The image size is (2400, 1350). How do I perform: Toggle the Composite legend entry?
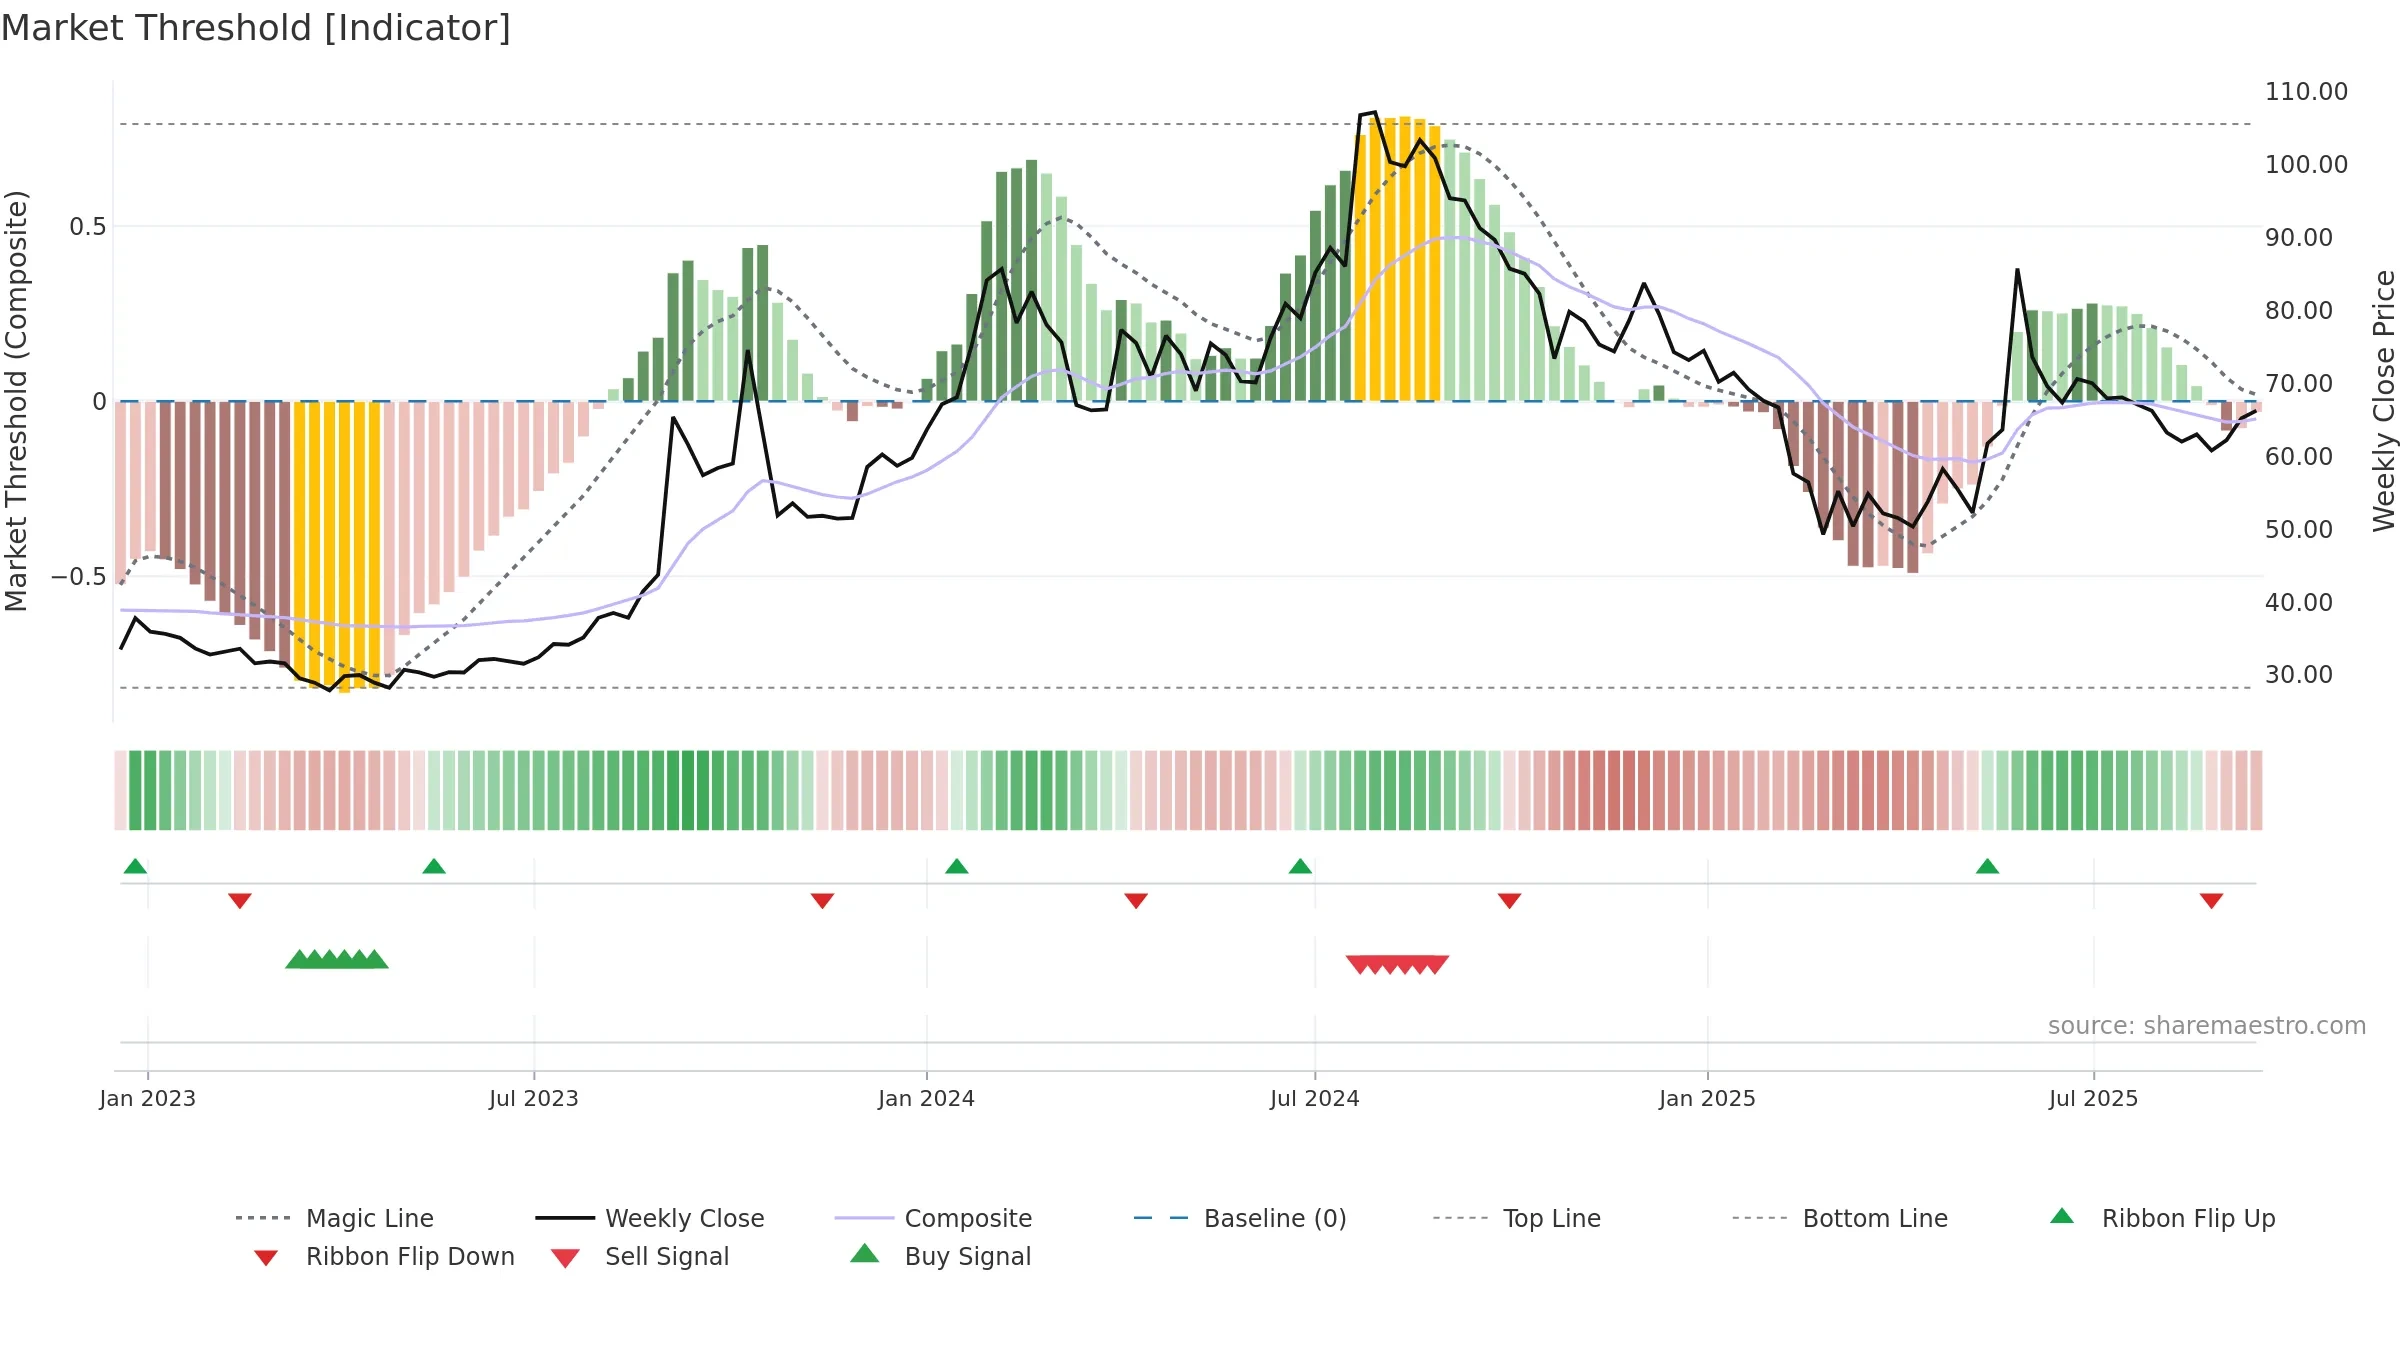pos(933,1218)
